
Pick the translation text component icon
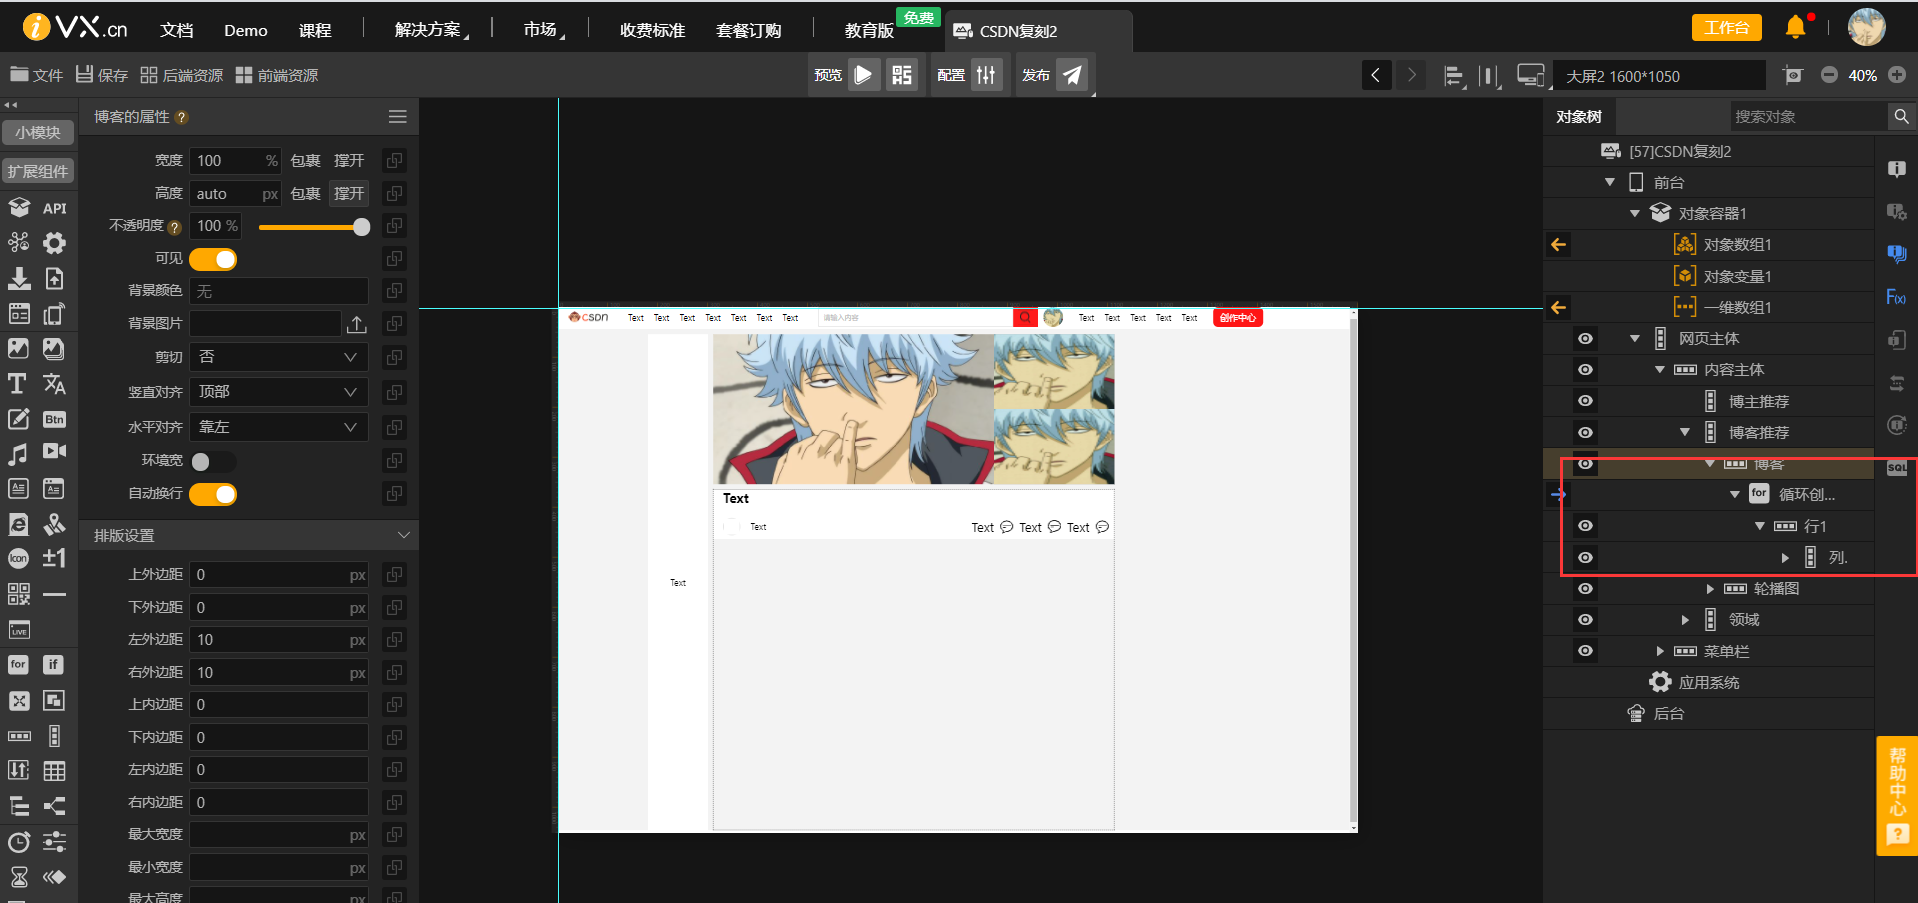[54, 384]
